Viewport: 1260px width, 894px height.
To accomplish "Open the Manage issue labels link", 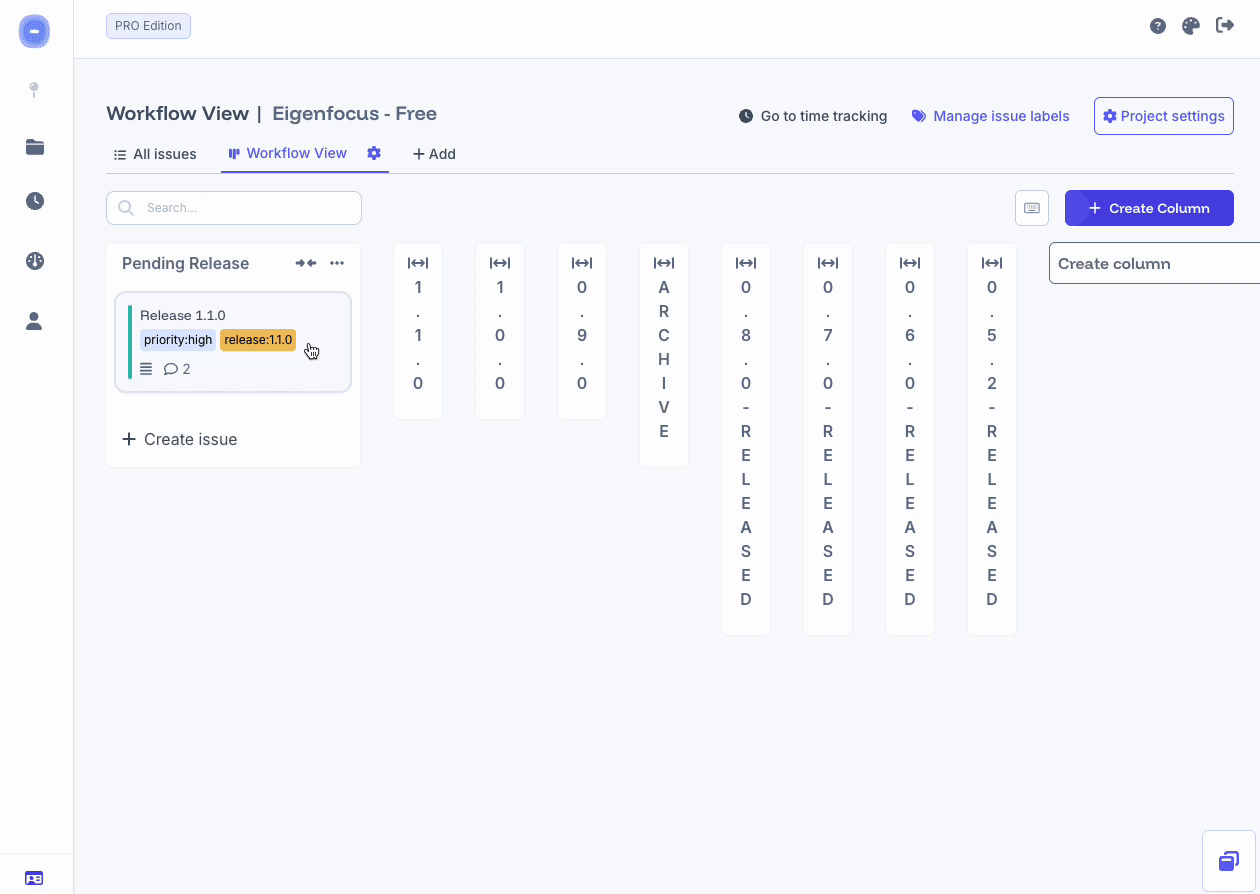I will pos(990,116).
